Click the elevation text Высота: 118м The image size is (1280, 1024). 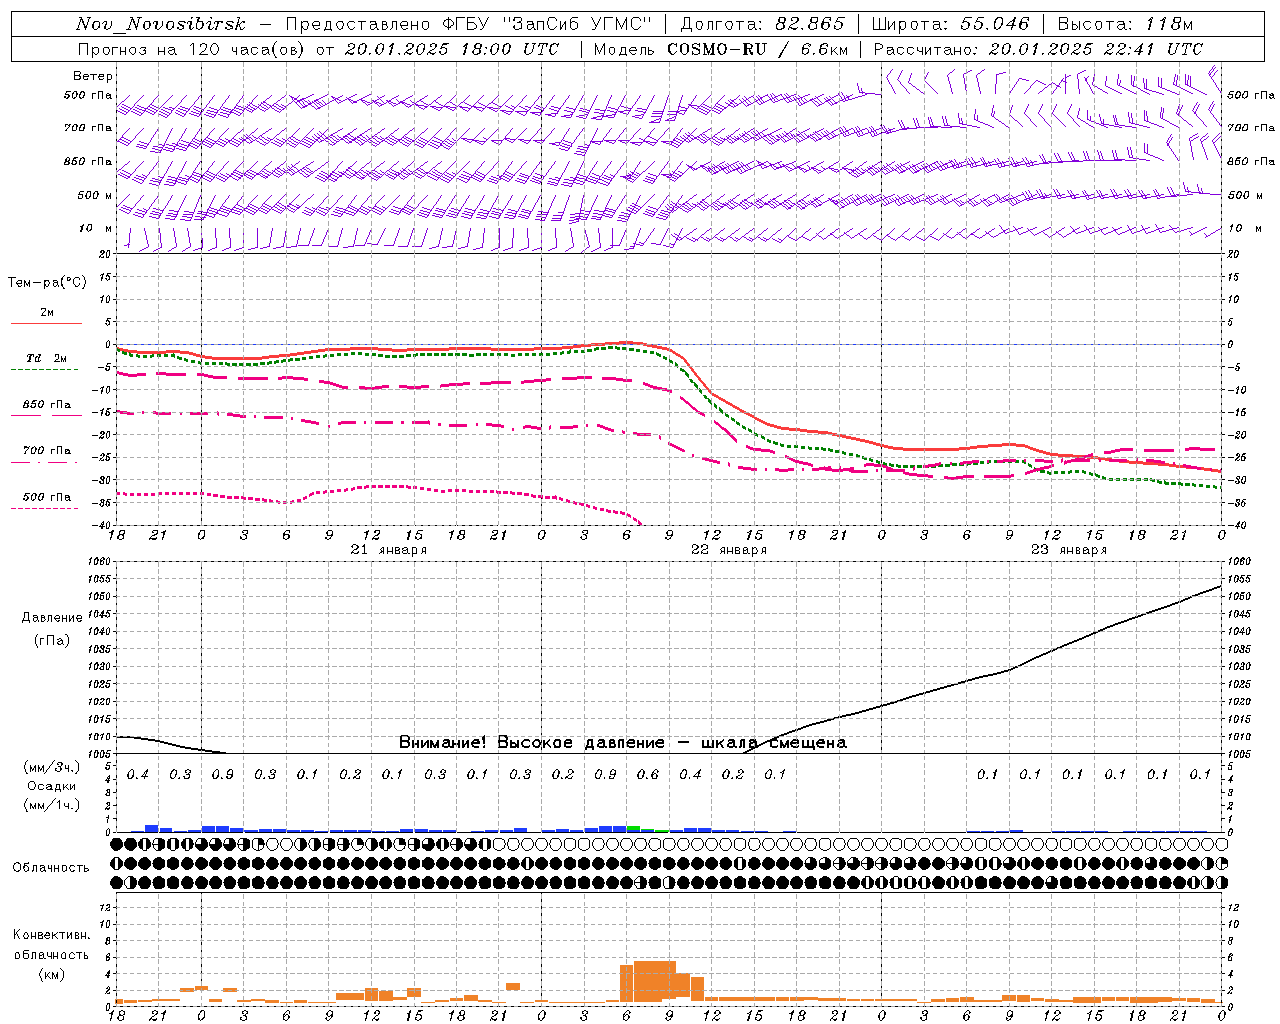click(1125, 24)
